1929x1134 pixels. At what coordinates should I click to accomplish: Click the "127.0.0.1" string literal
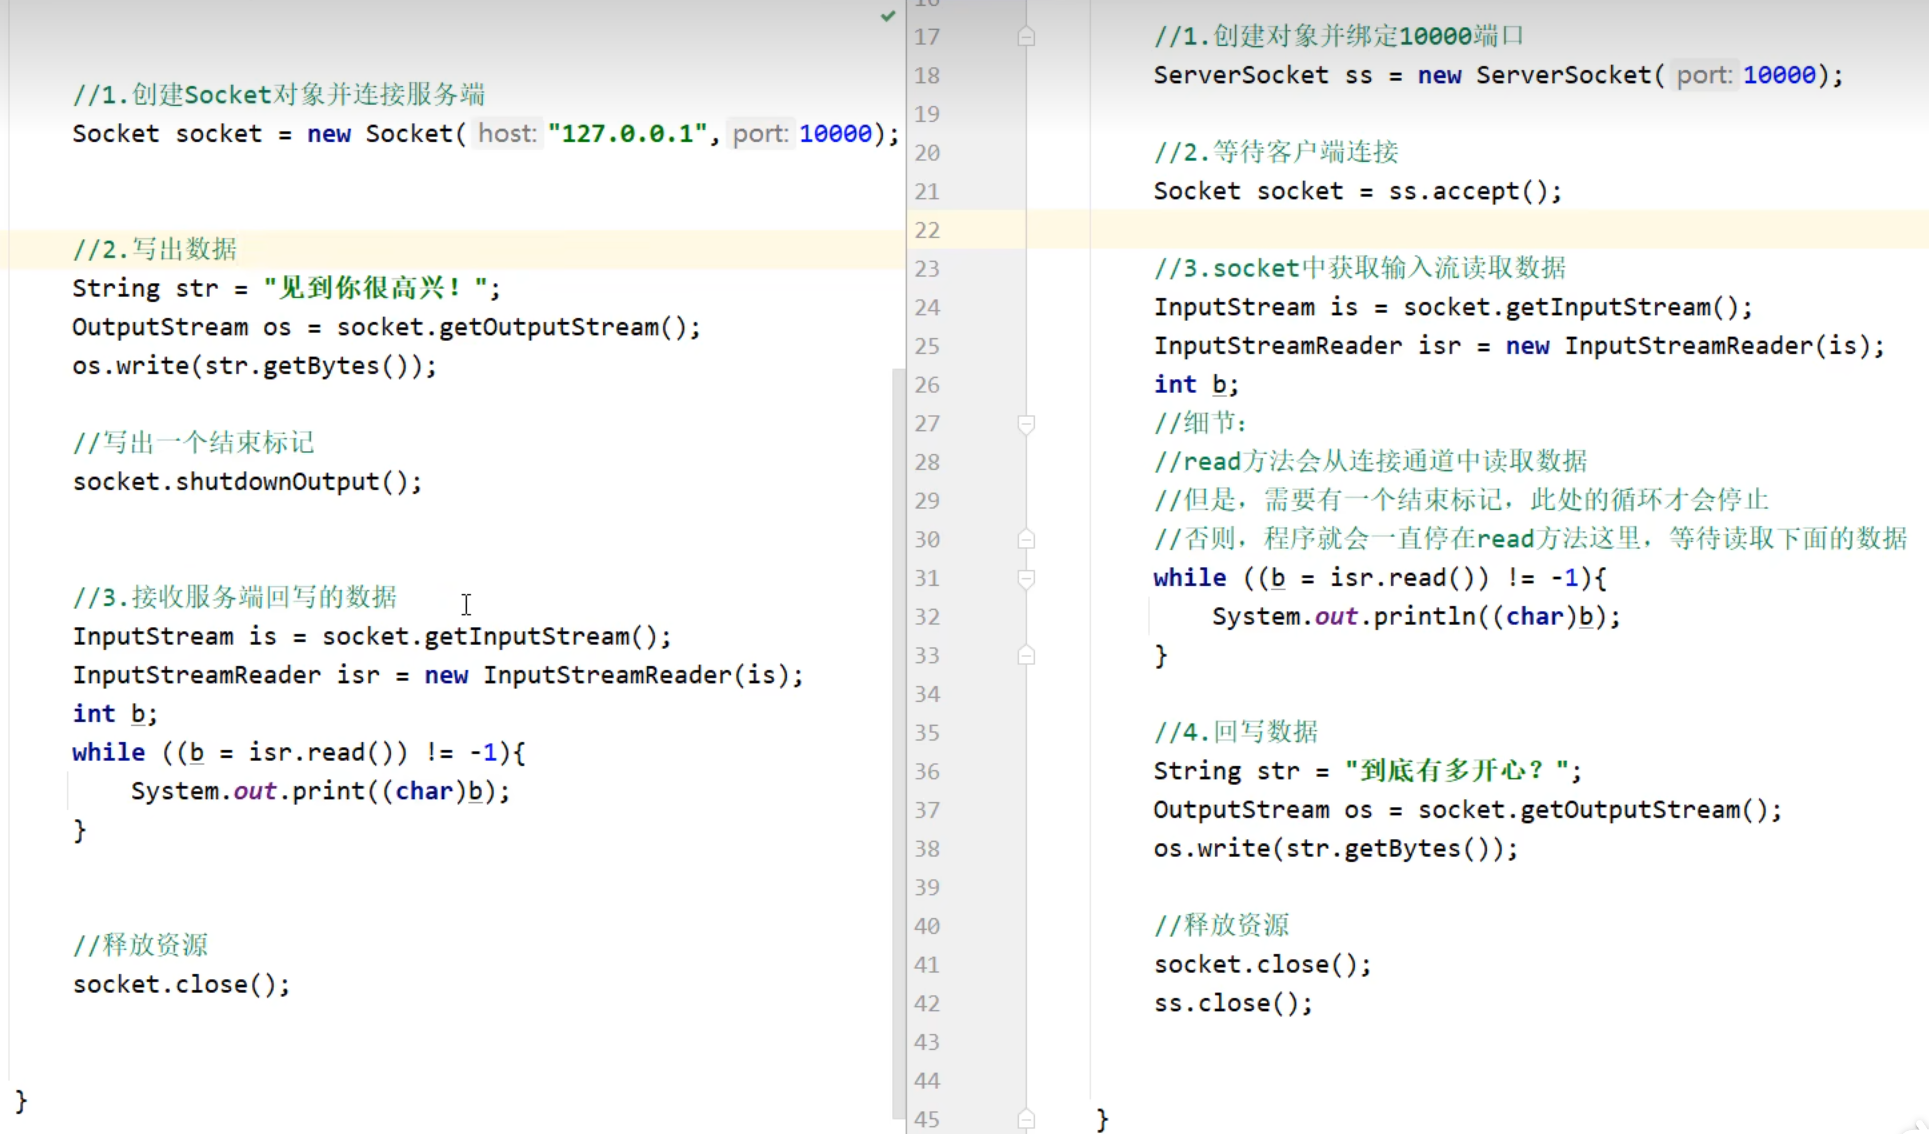627,134
